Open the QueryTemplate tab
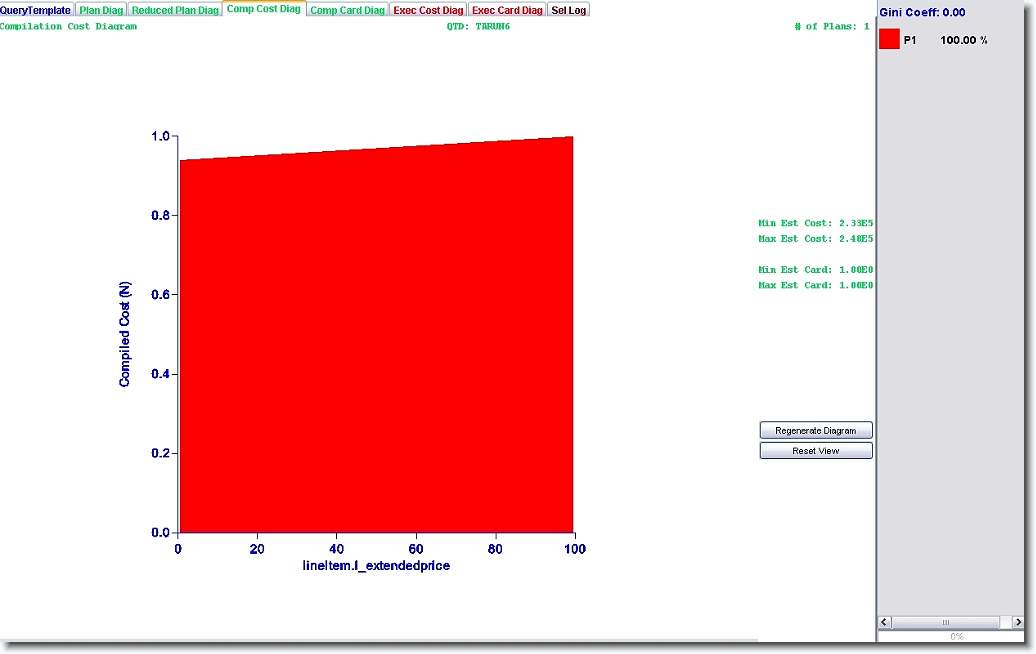 [x=36, y=10]
